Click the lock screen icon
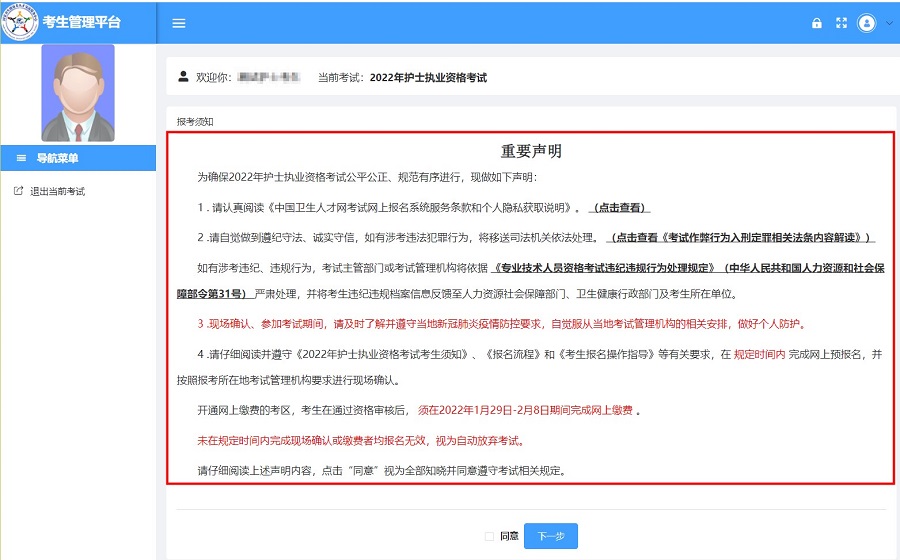 [x=816, y=23]
